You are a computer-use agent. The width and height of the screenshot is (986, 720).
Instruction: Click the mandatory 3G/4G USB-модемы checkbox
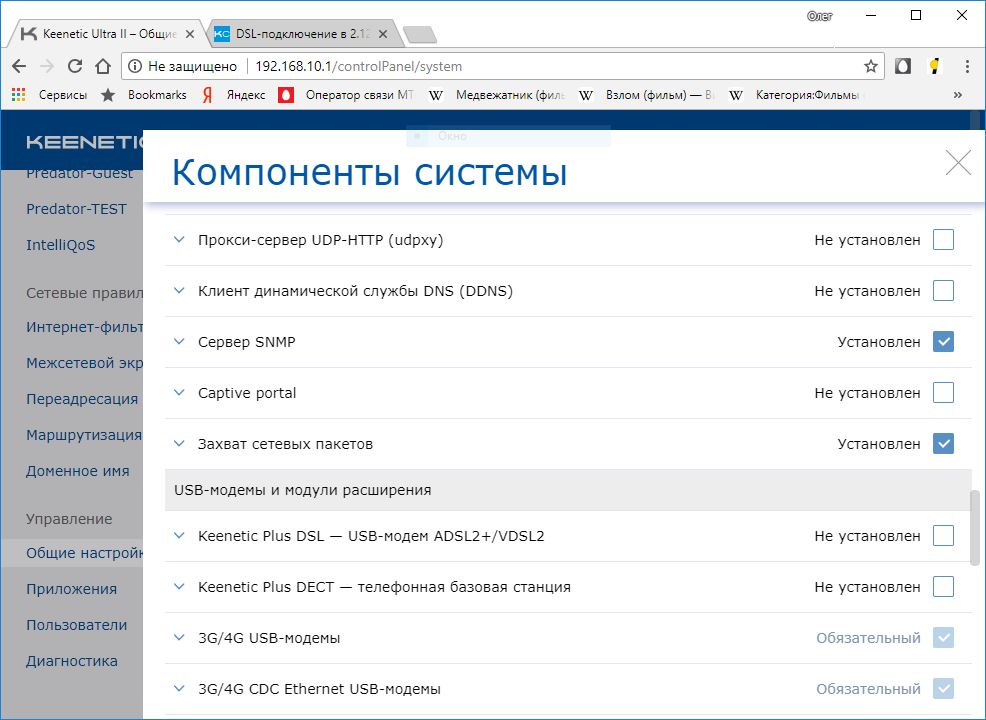(943, 638)
